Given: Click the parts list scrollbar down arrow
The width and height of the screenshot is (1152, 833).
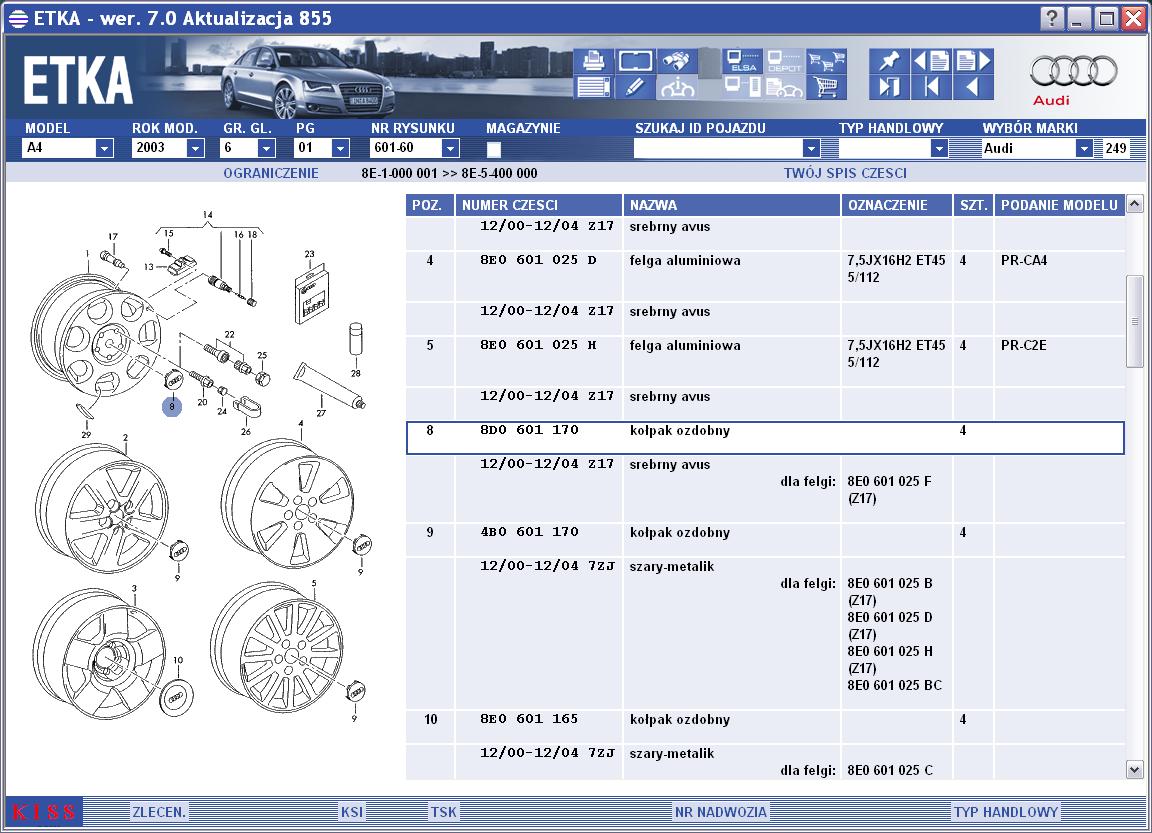Looking at the screenshot, I should click(1134, 770).
